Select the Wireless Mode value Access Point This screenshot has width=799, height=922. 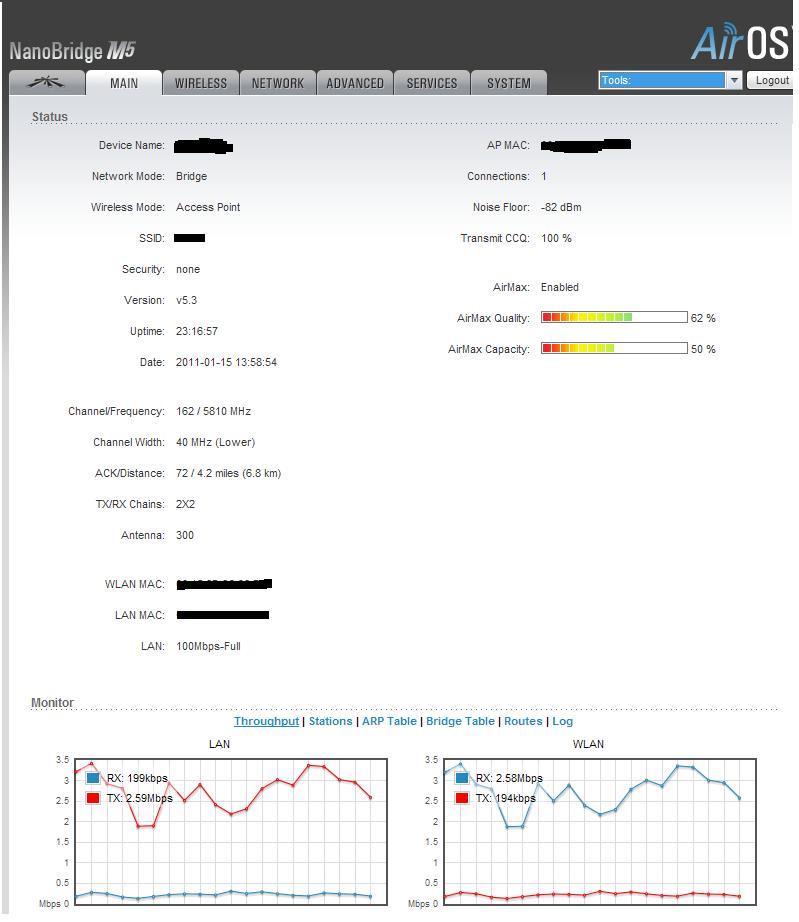point(208,207)
